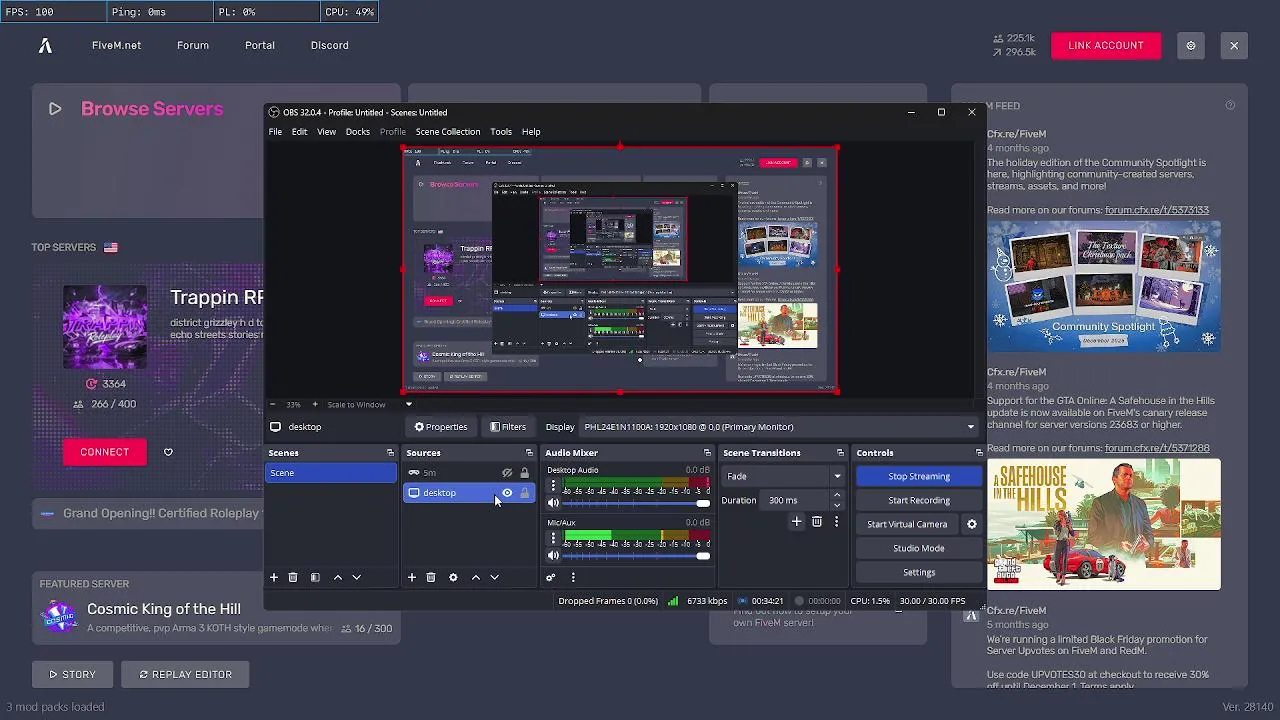Open Desktop Audio three-dot options
The width and height of the screenshot is (1280, 720).
click(x=553, y=486)
